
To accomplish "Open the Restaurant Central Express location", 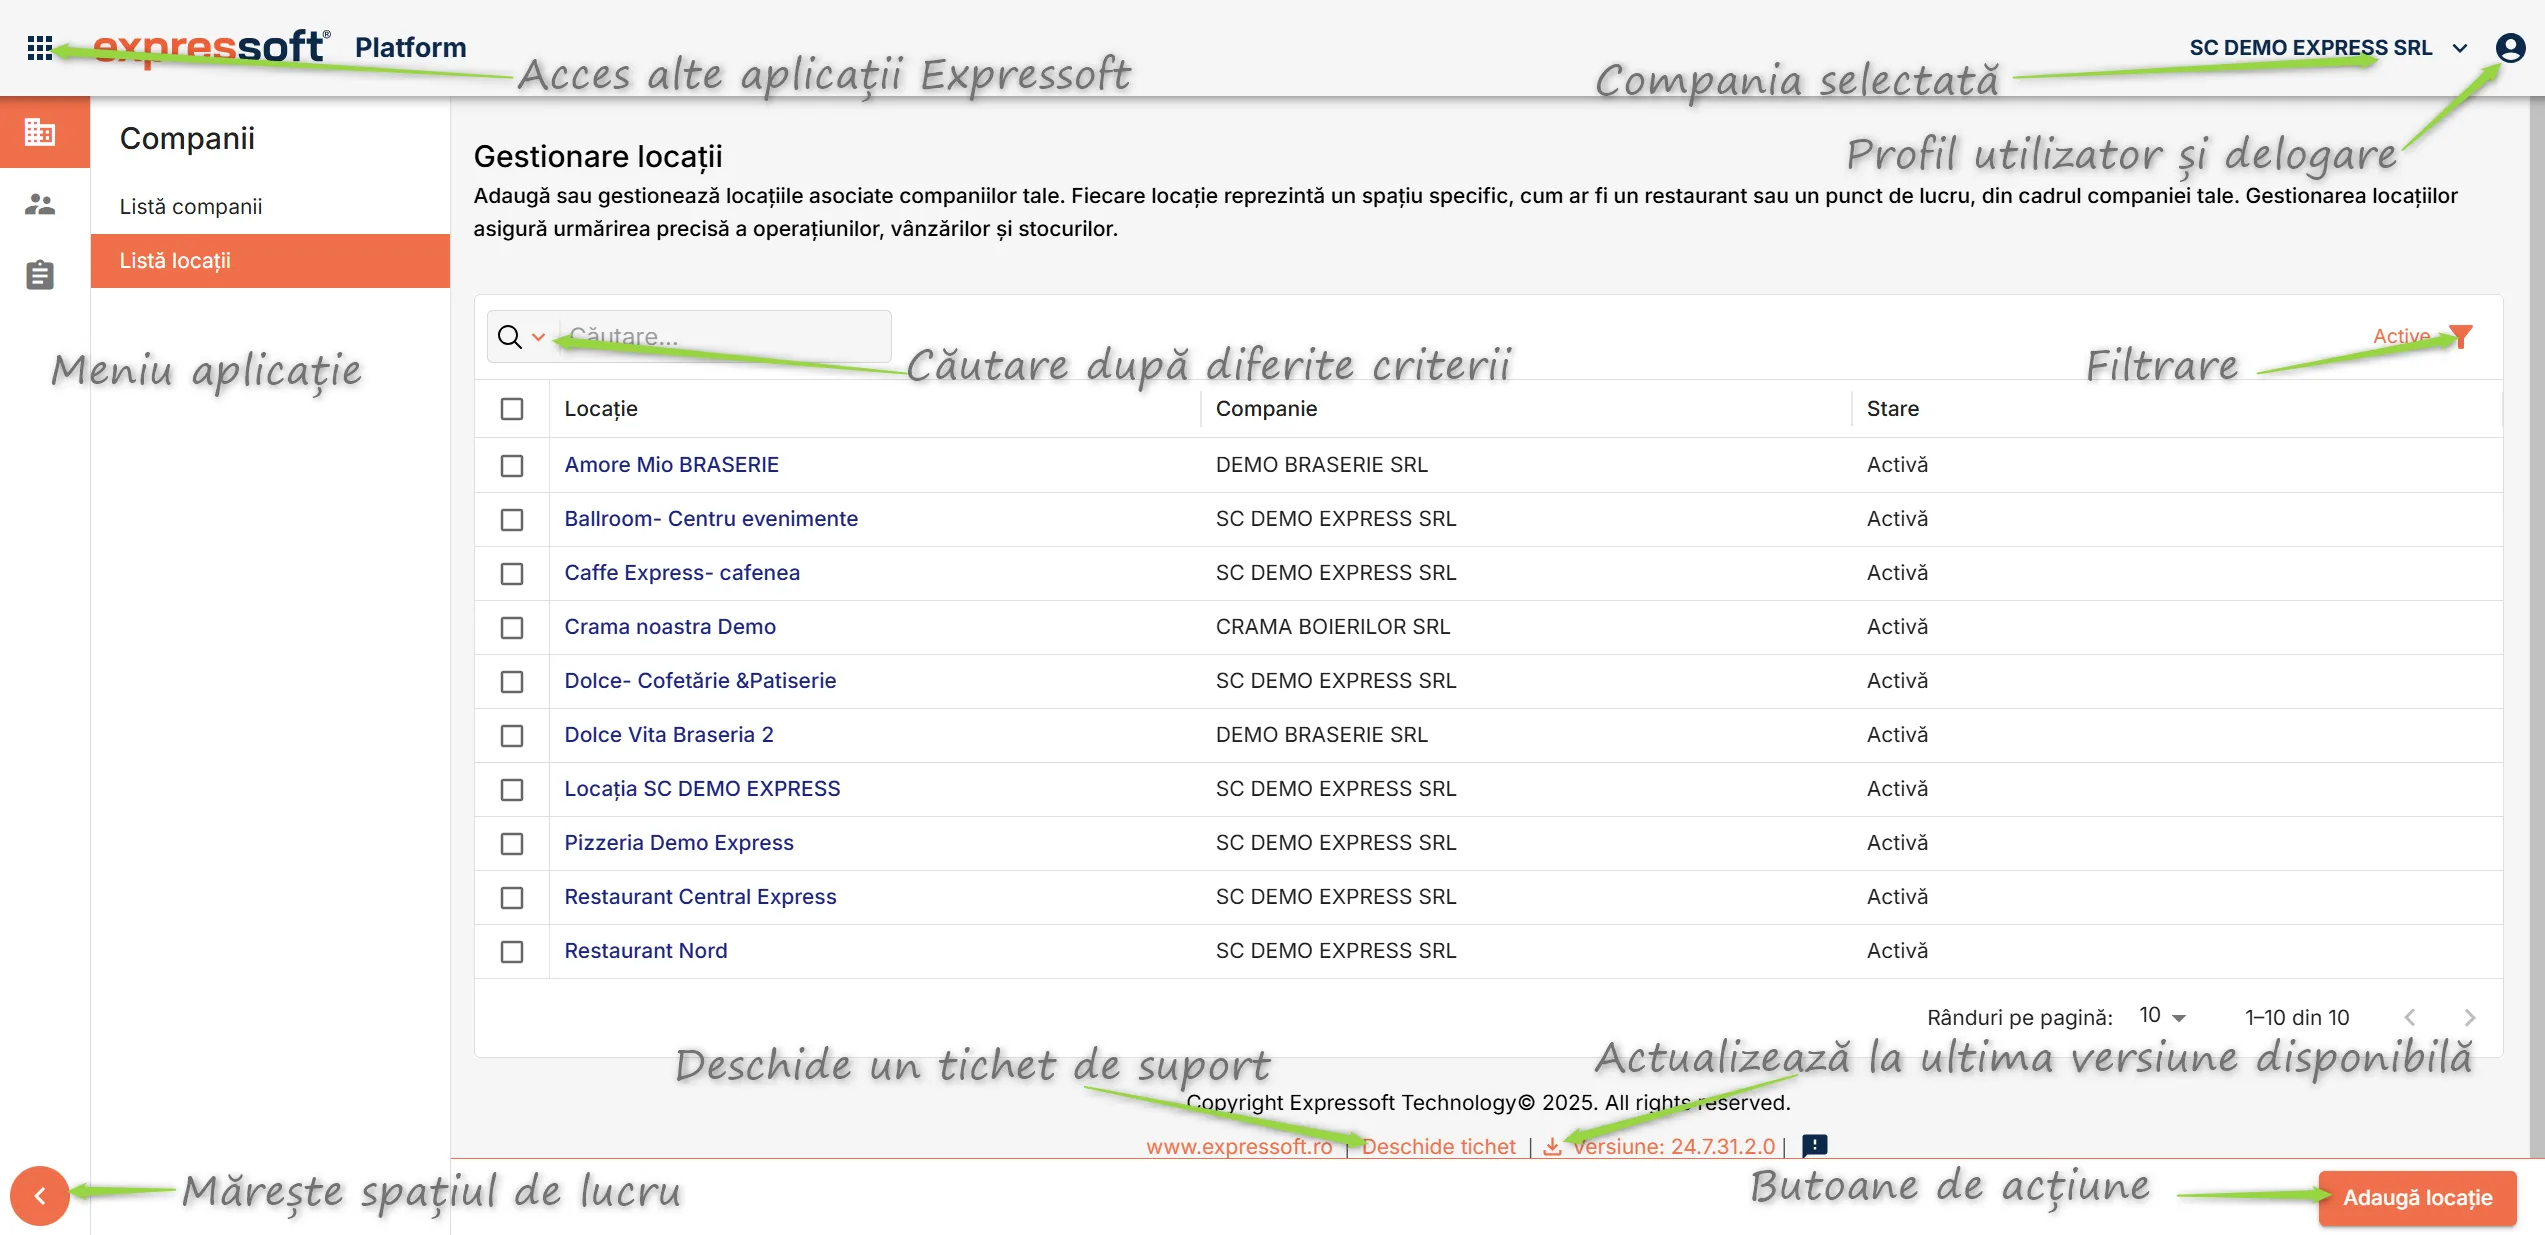I will click(700, 896).
